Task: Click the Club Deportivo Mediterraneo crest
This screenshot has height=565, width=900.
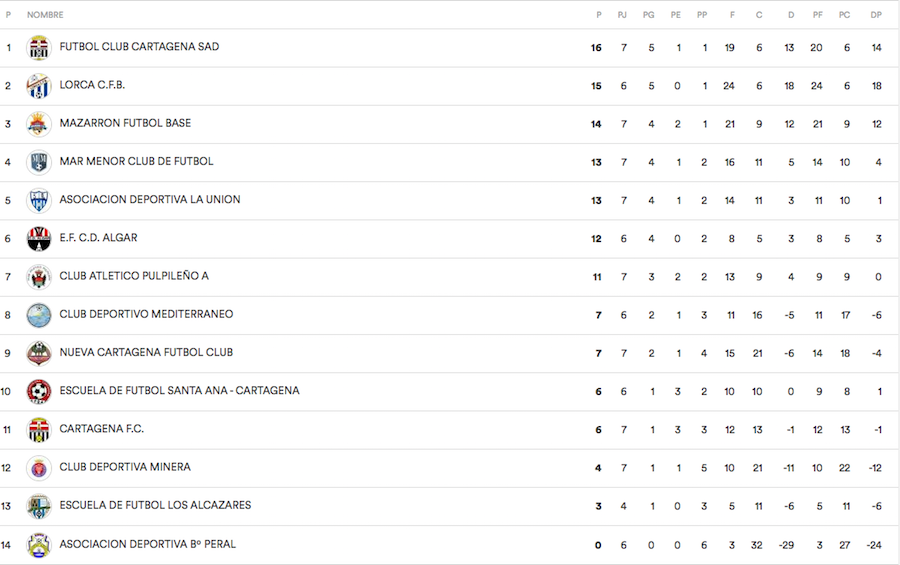Action: click(38, 315)
